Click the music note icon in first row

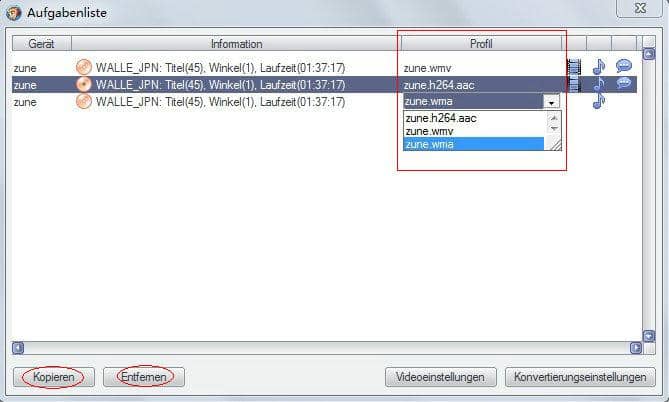click(599, 67)
